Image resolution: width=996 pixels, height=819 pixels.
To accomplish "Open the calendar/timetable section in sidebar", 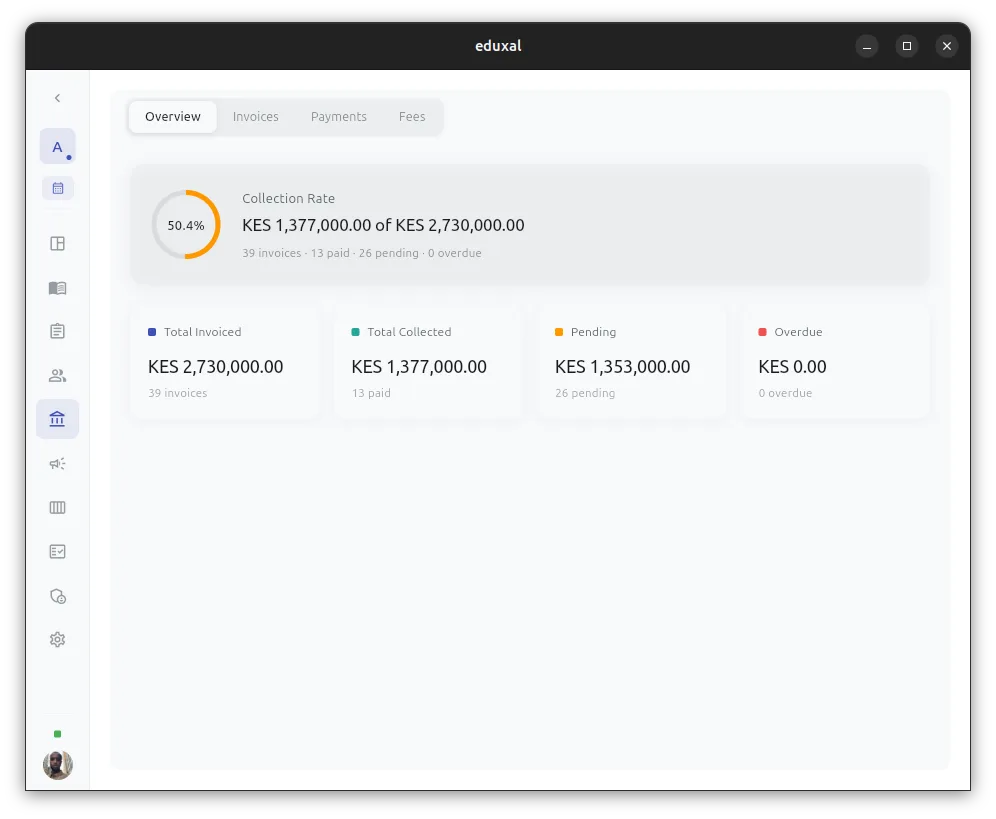I will pyautogui.click(x=57, y=188).
